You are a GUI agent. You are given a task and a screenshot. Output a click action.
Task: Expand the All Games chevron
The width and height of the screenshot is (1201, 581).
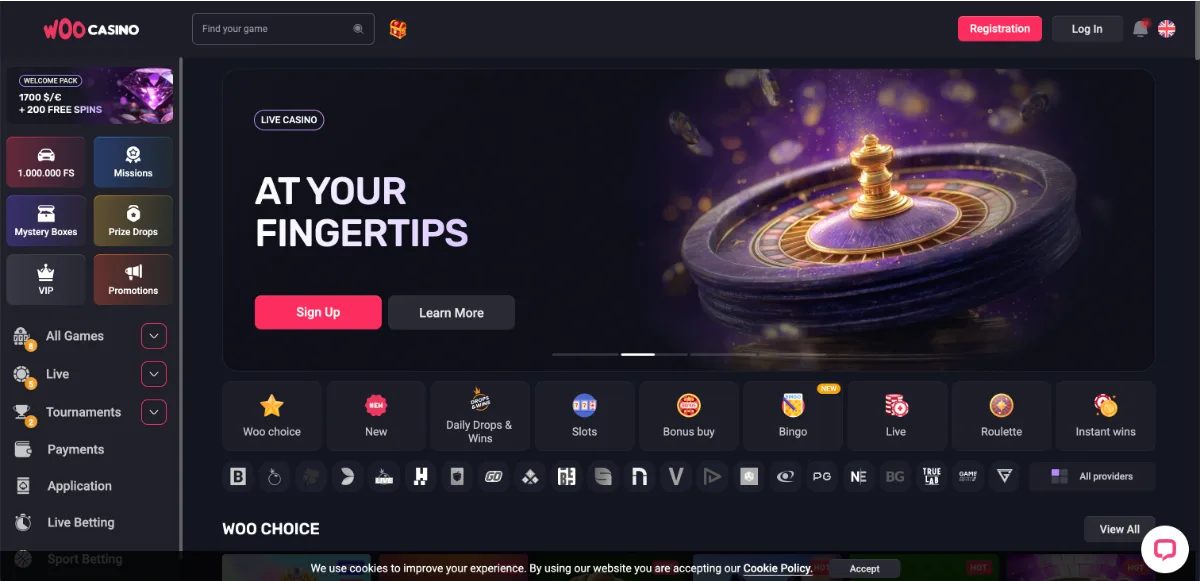(154, 336)
